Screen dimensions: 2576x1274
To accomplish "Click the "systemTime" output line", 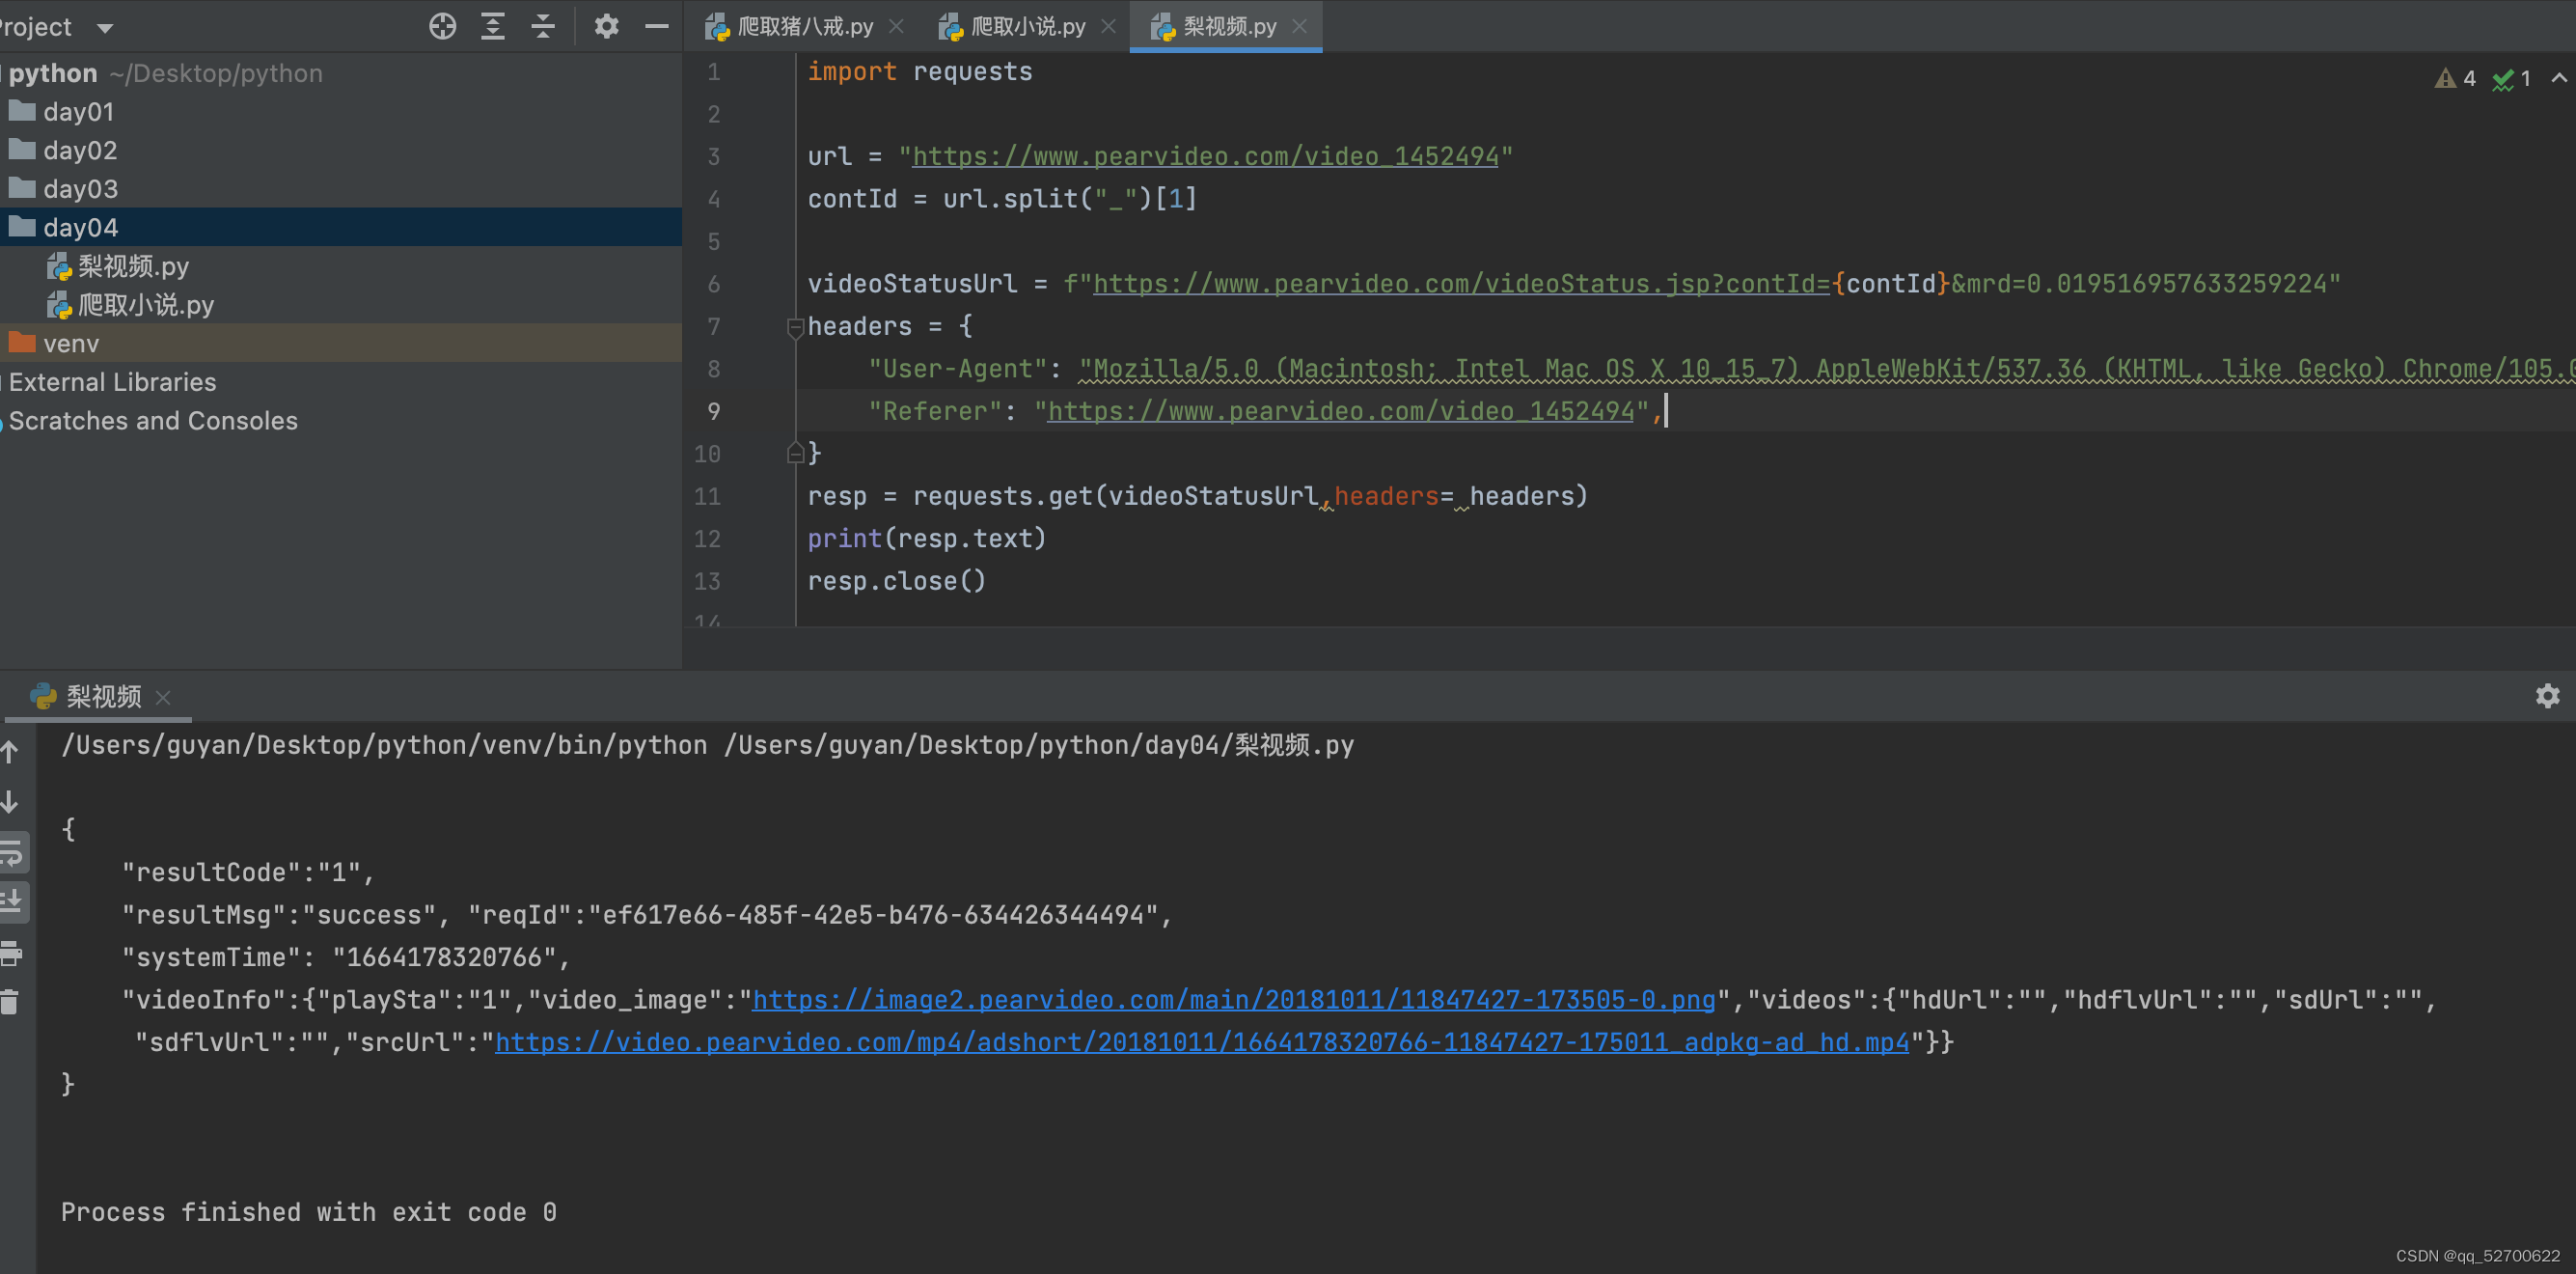I will coord(346,958).
